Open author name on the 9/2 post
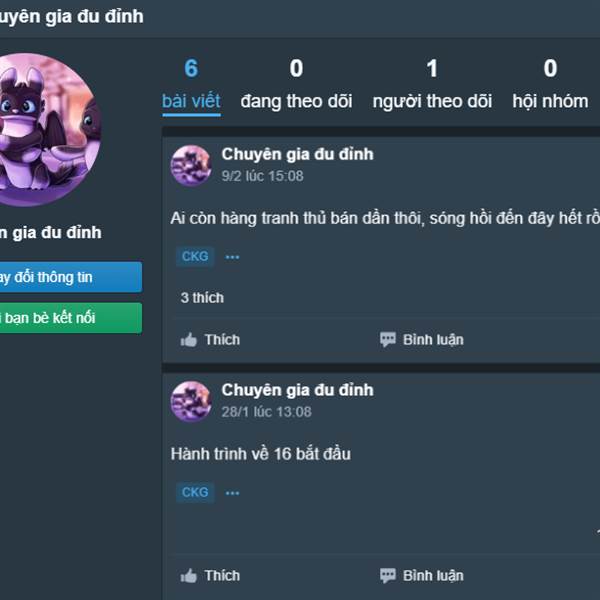Viewport: 600px width, 600px height. [297, 154]
